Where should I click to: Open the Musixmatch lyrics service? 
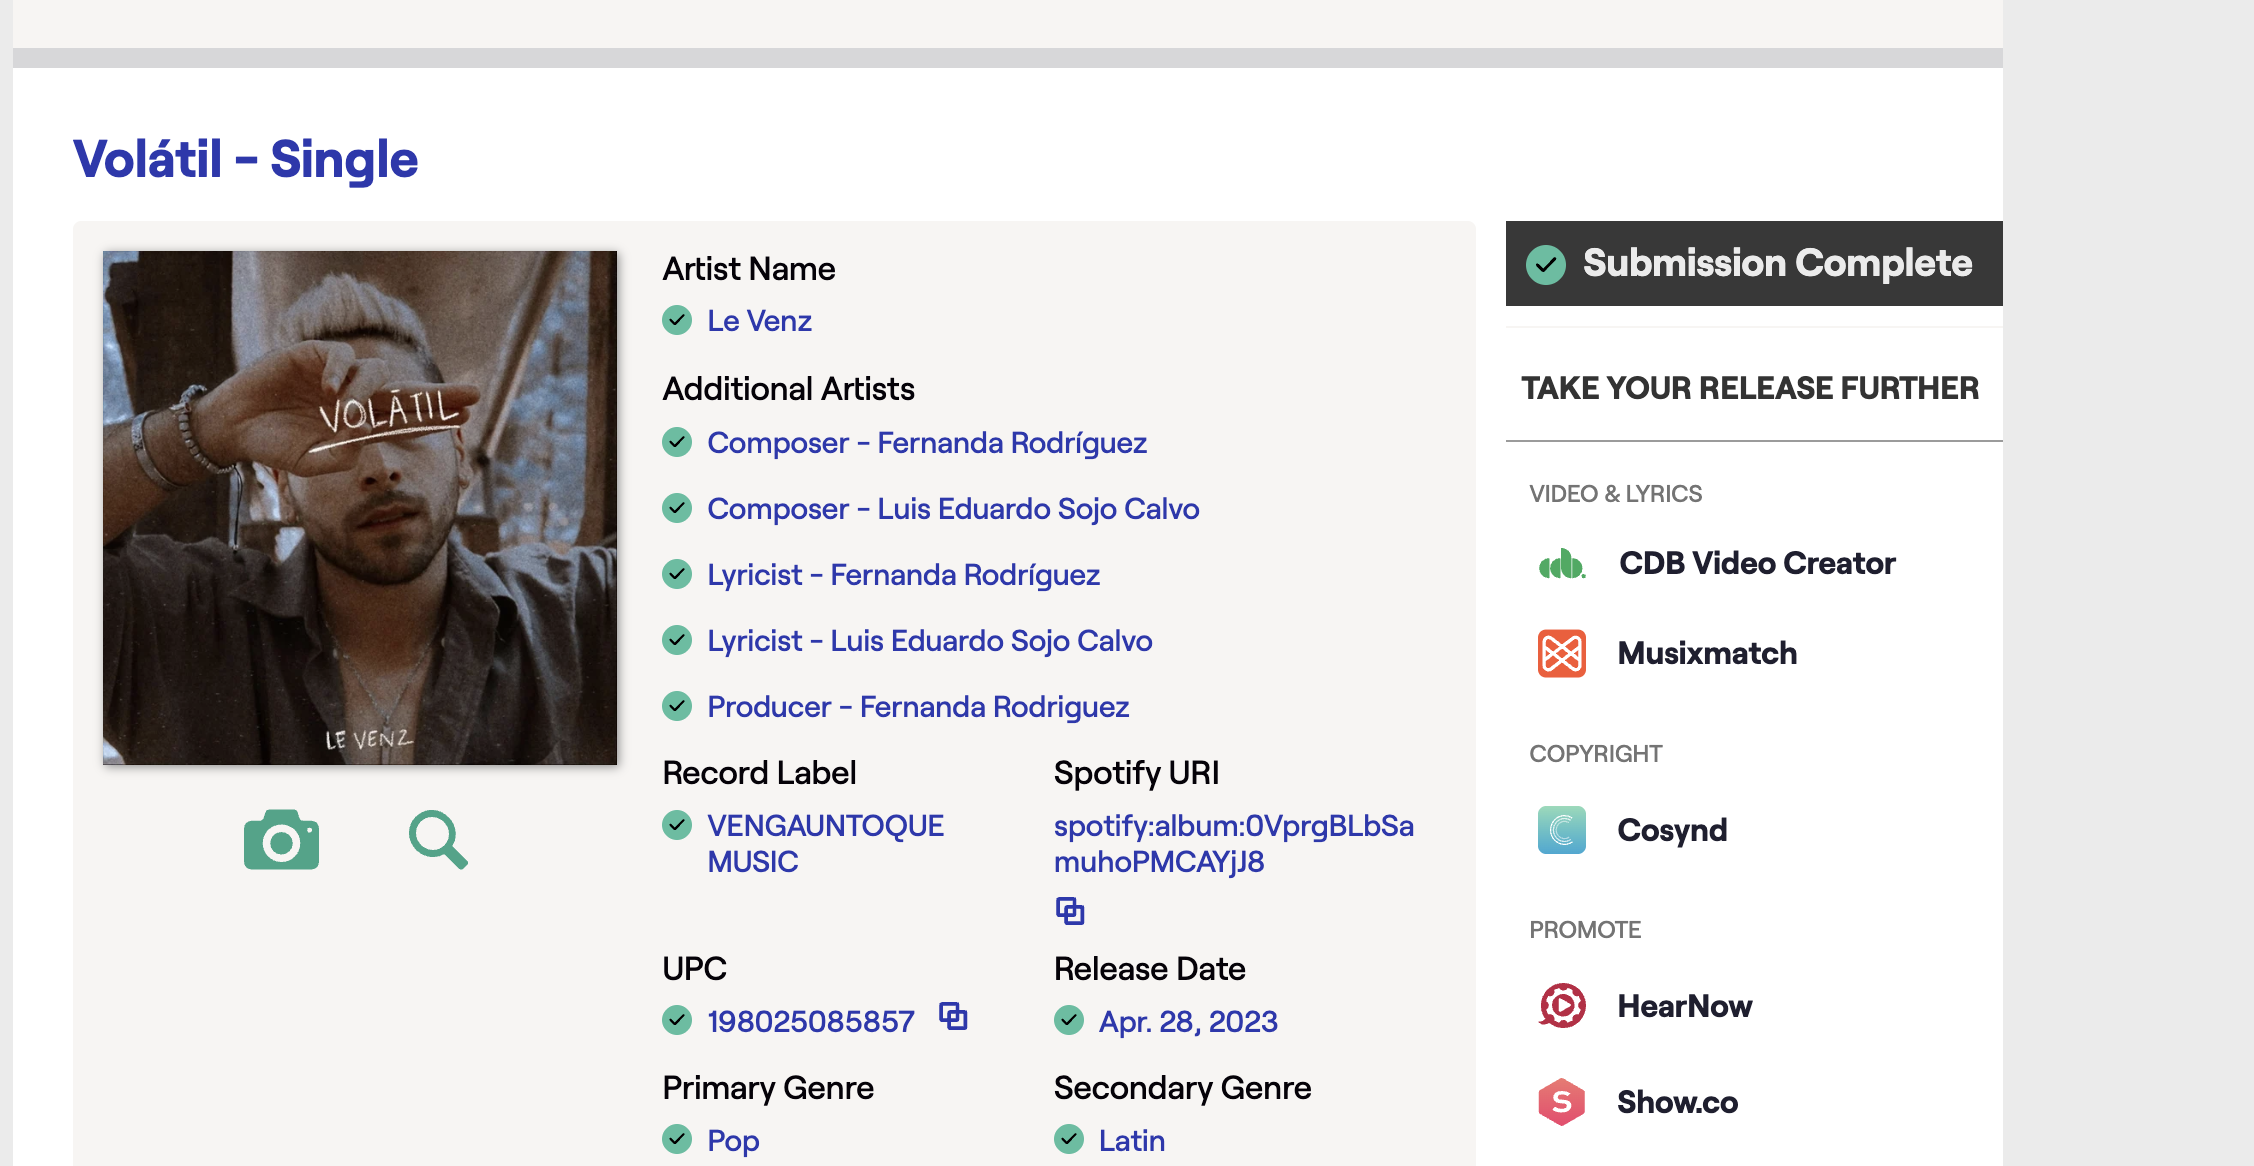pos(1707,654)
